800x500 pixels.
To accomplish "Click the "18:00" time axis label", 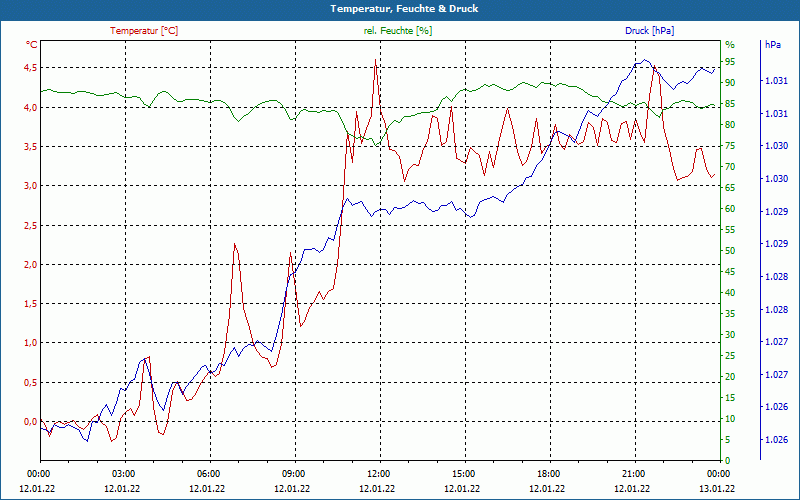I will click(x=547, y=473).
